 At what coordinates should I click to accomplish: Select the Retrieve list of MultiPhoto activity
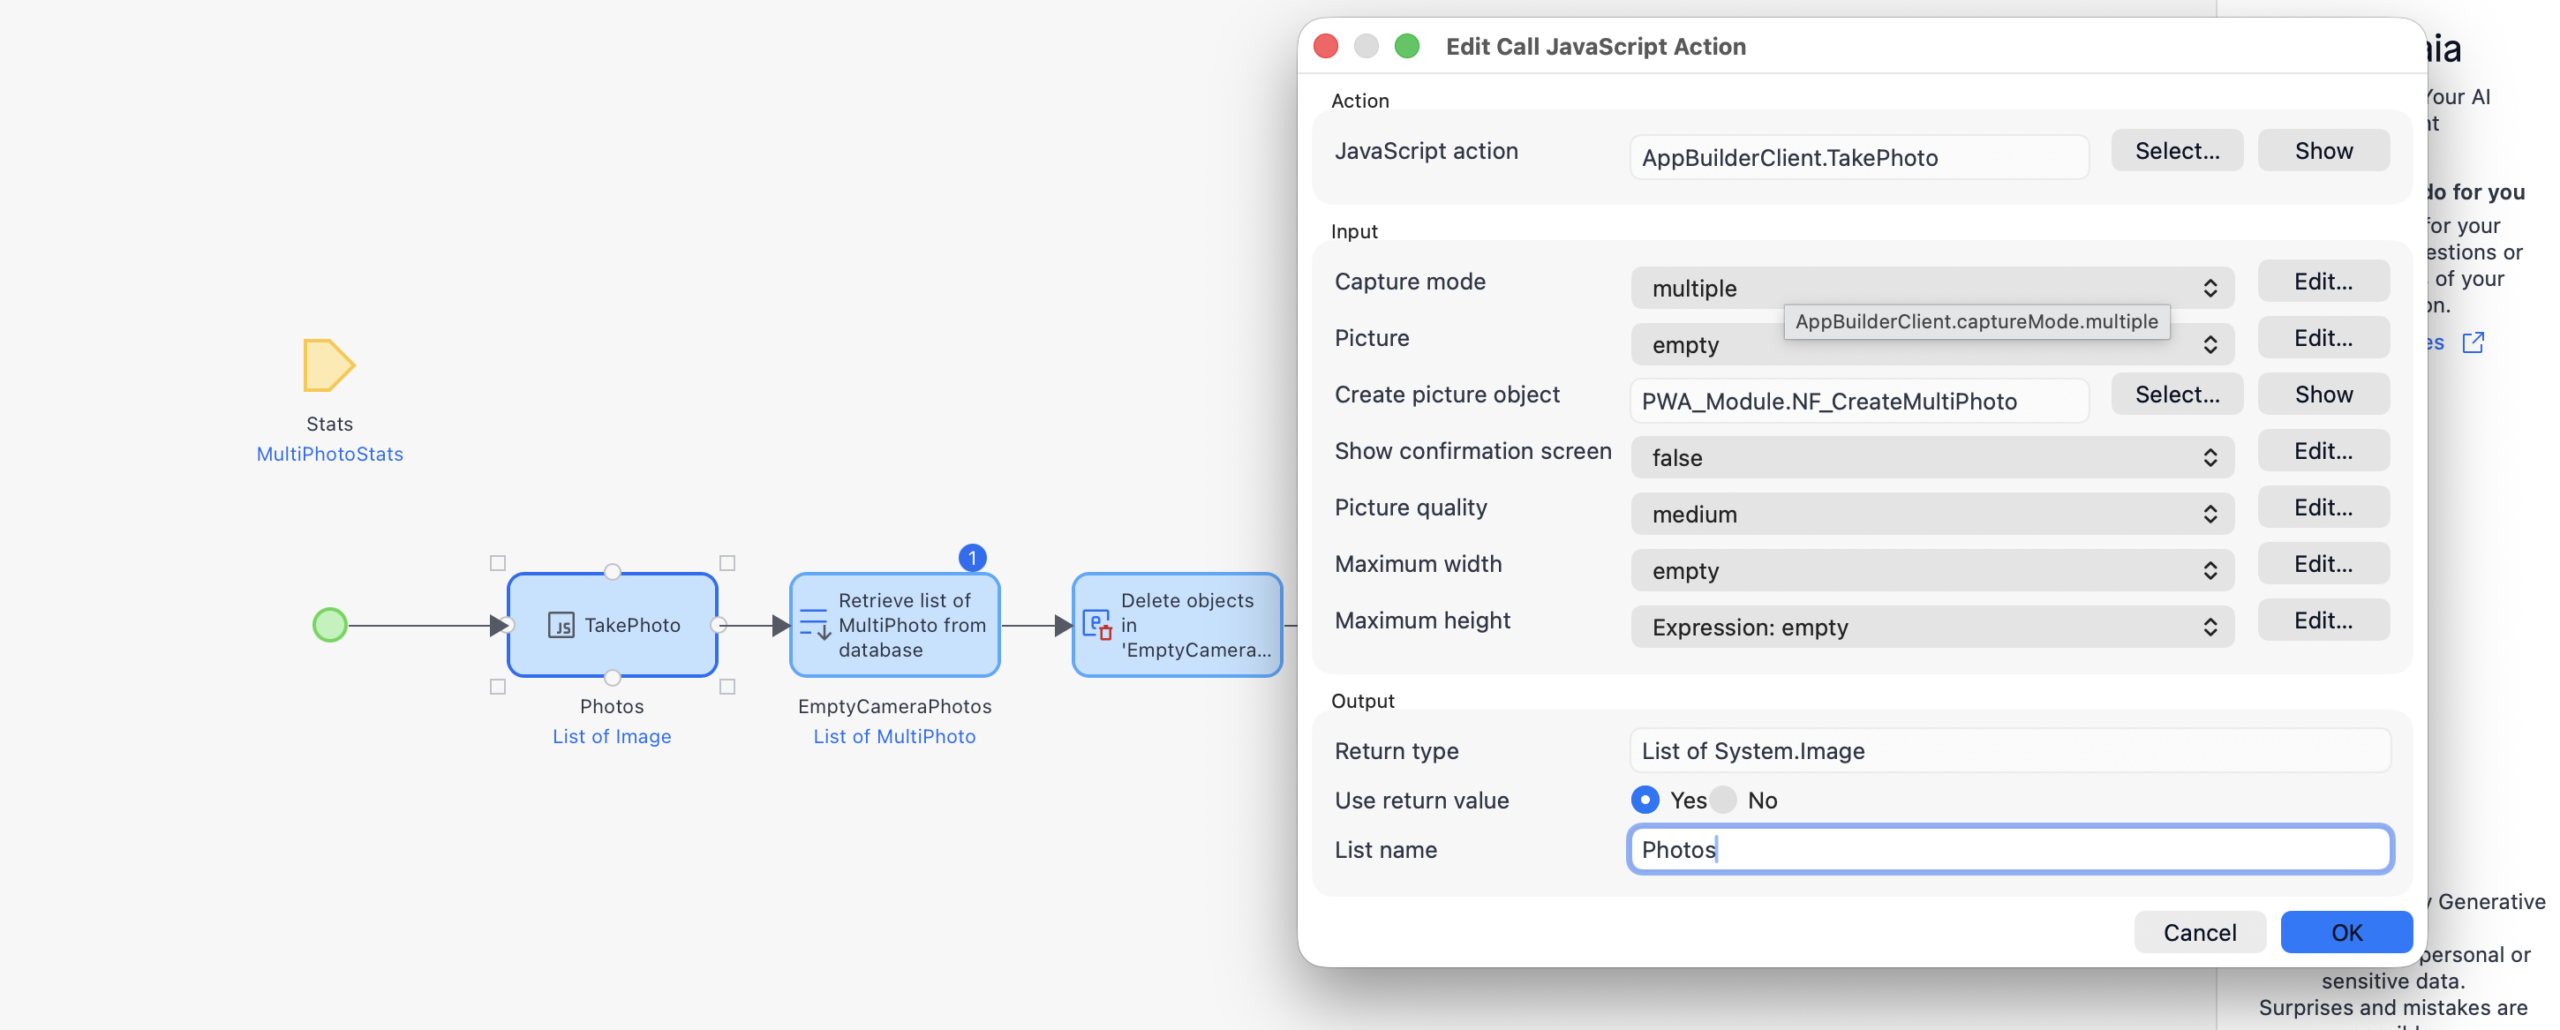pyautogui.click(x=894, y=625)
